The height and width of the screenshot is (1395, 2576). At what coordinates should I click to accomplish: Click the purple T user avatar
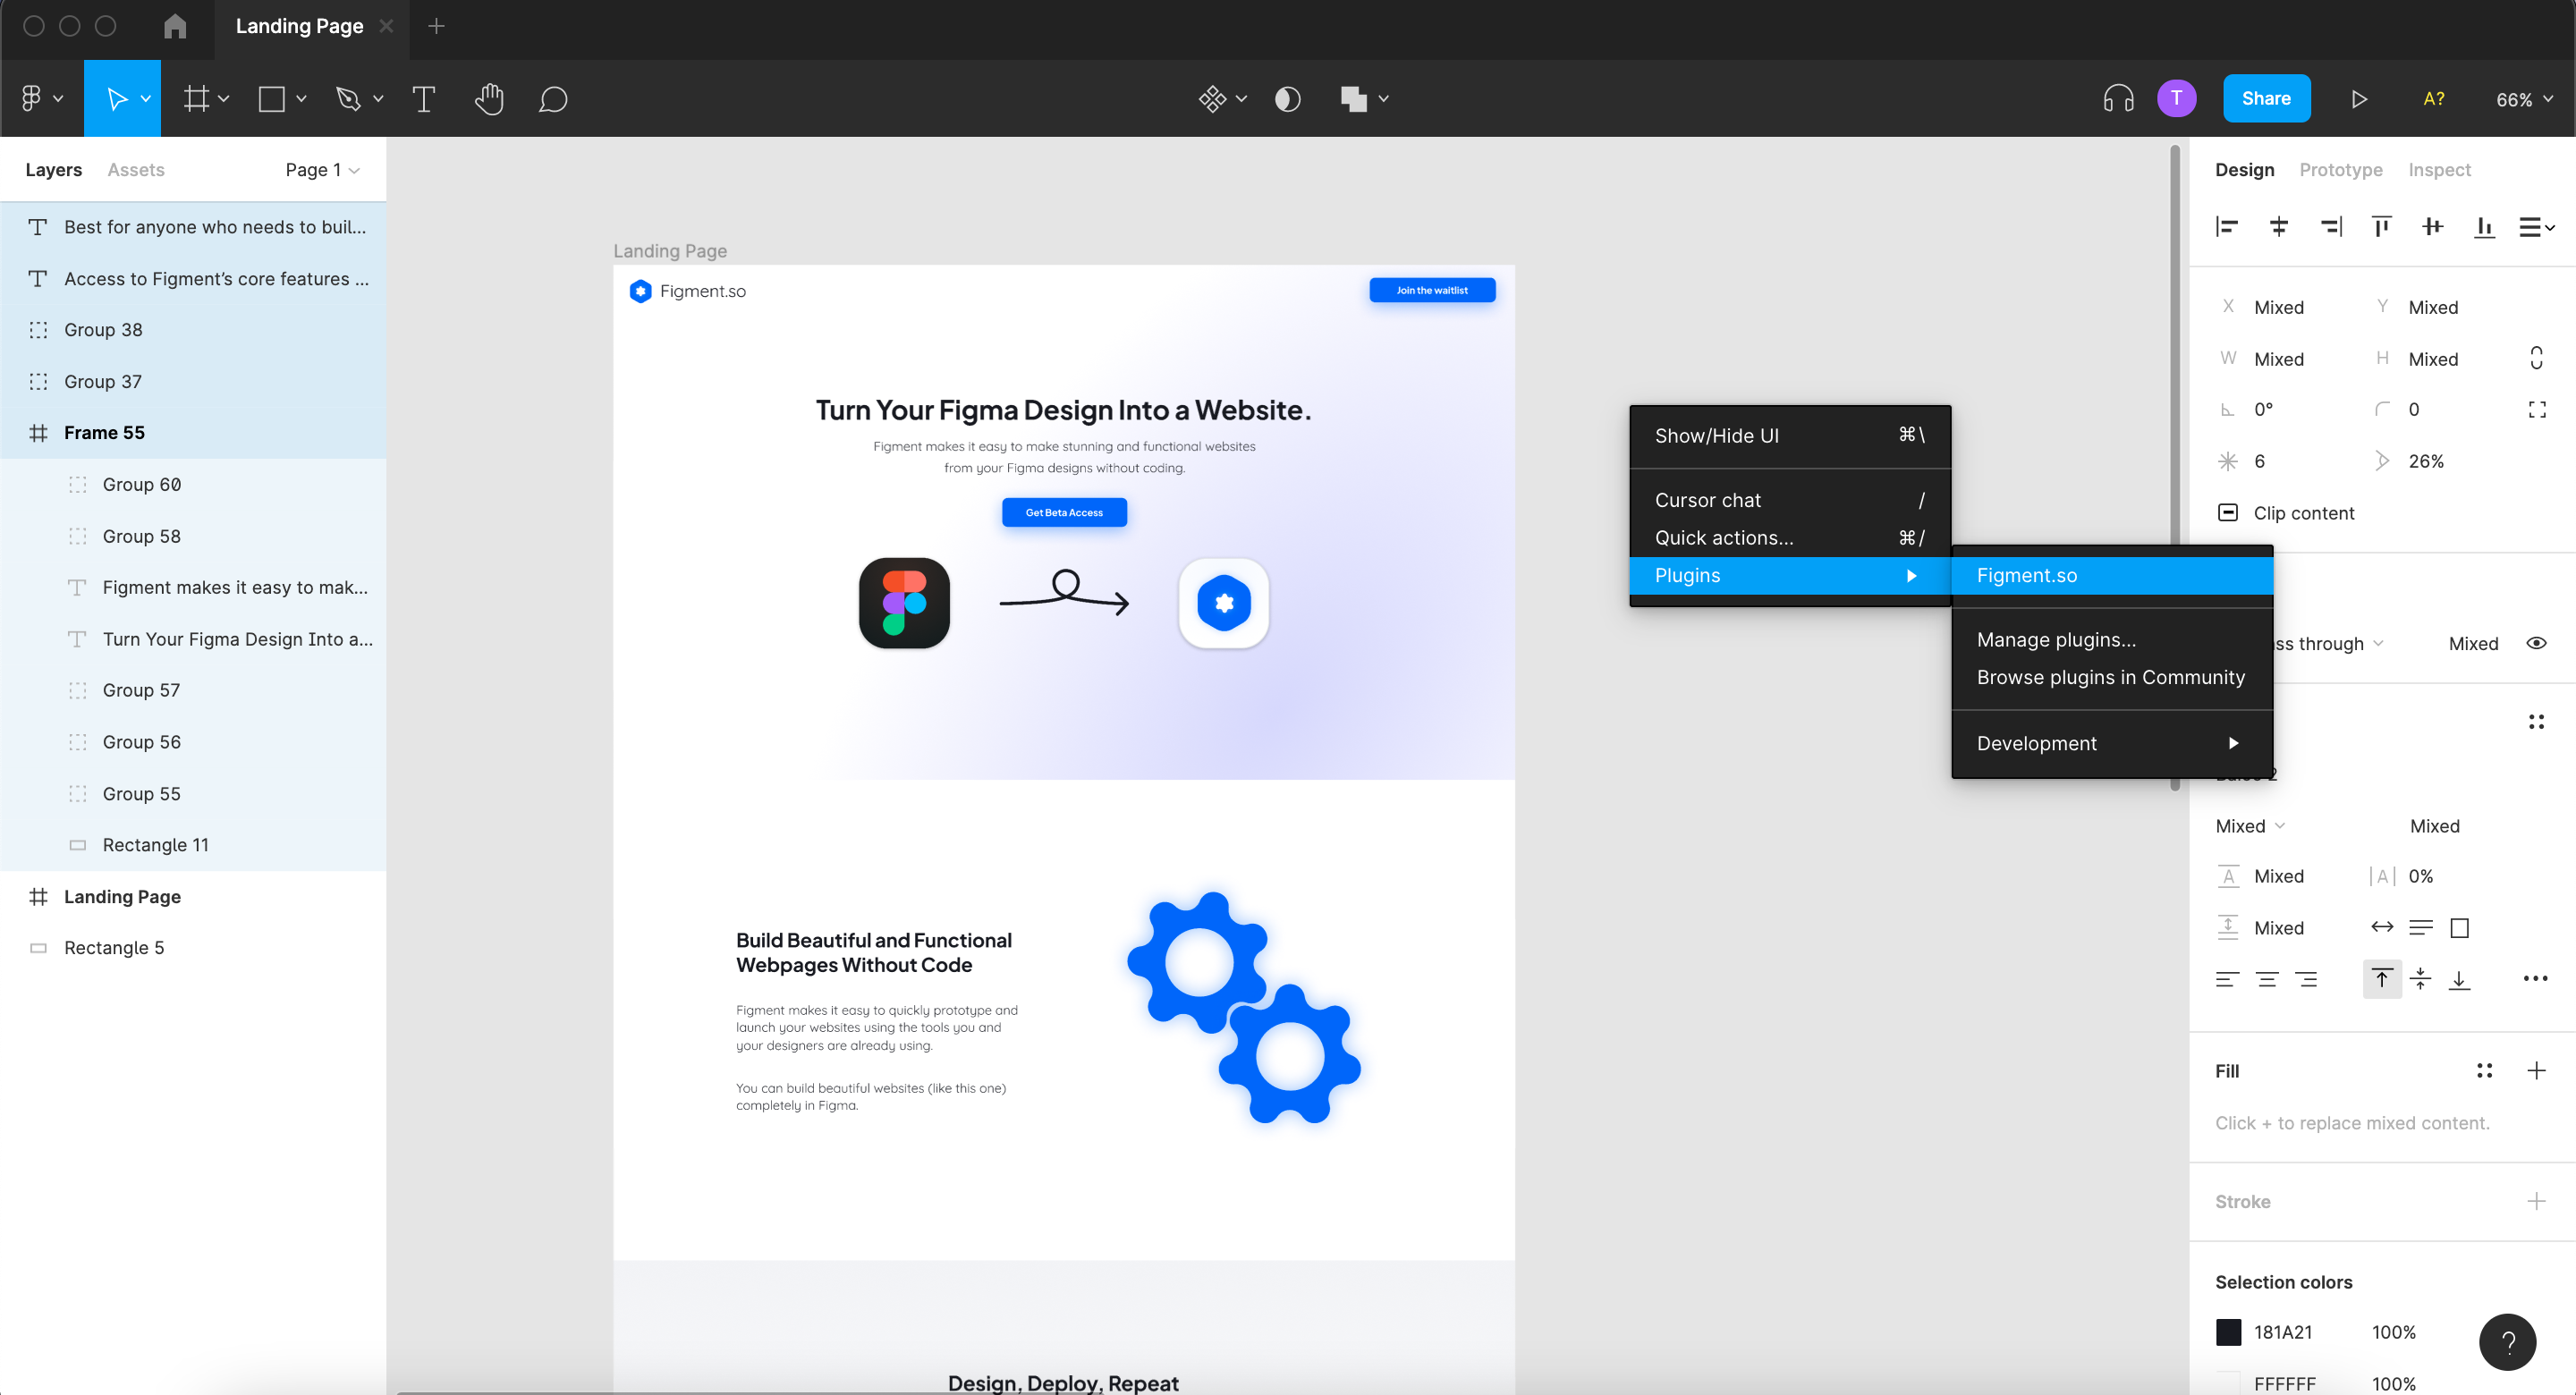pos(2176,98)
